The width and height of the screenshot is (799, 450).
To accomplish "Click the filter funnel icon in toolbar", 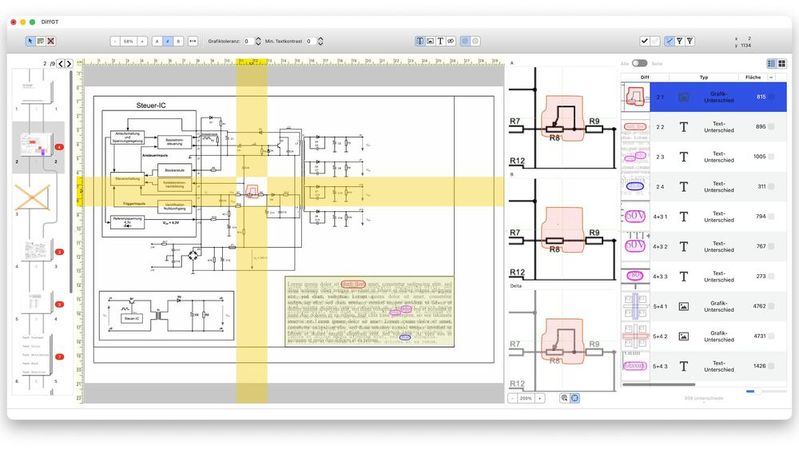I will [x=679, y=41].
